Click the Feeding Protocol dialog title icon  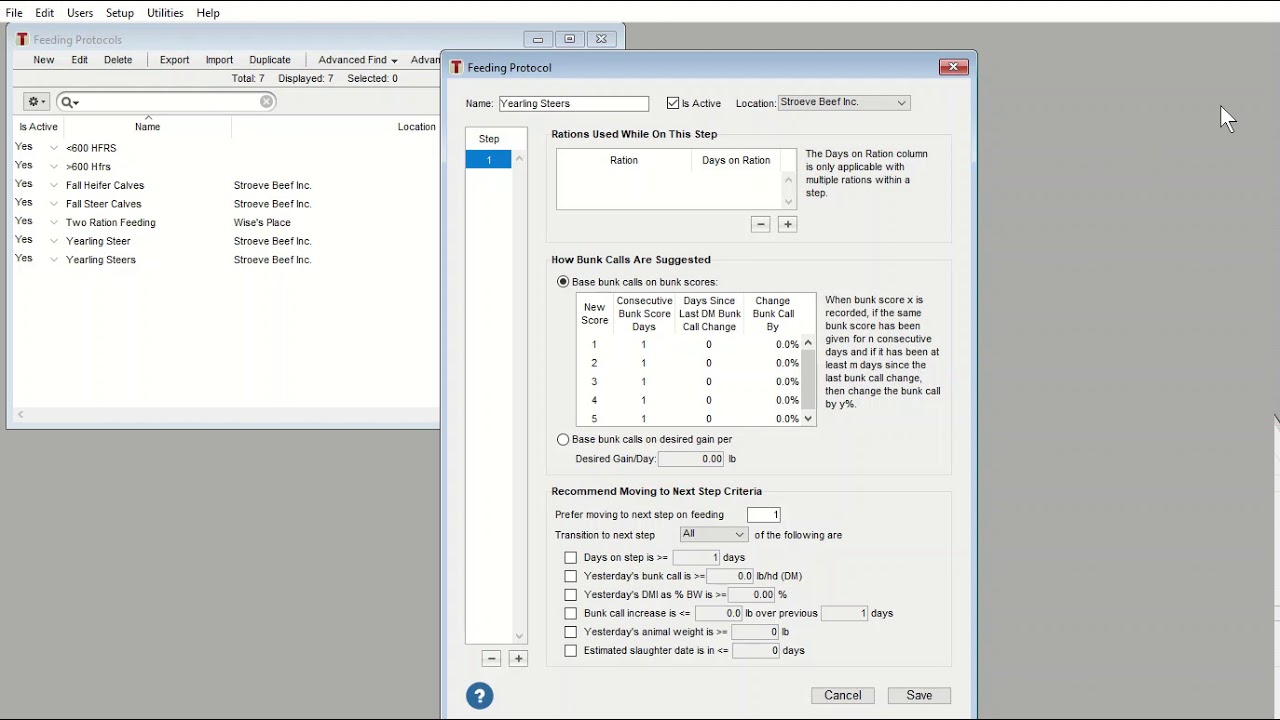point(456,67)
